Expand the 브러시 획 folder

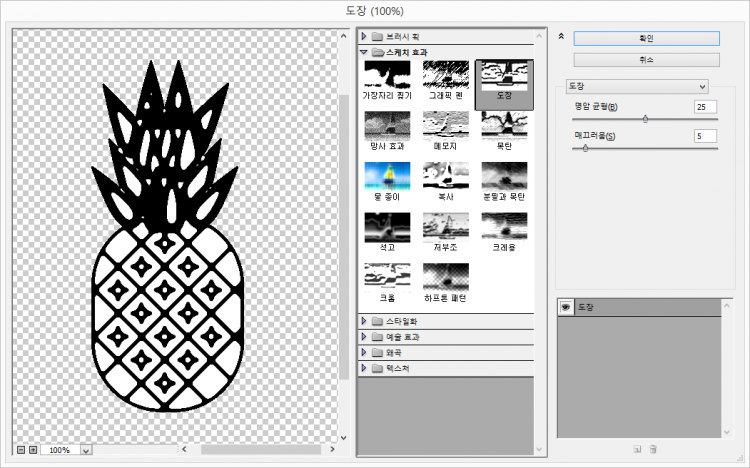(x=364, y=36)
